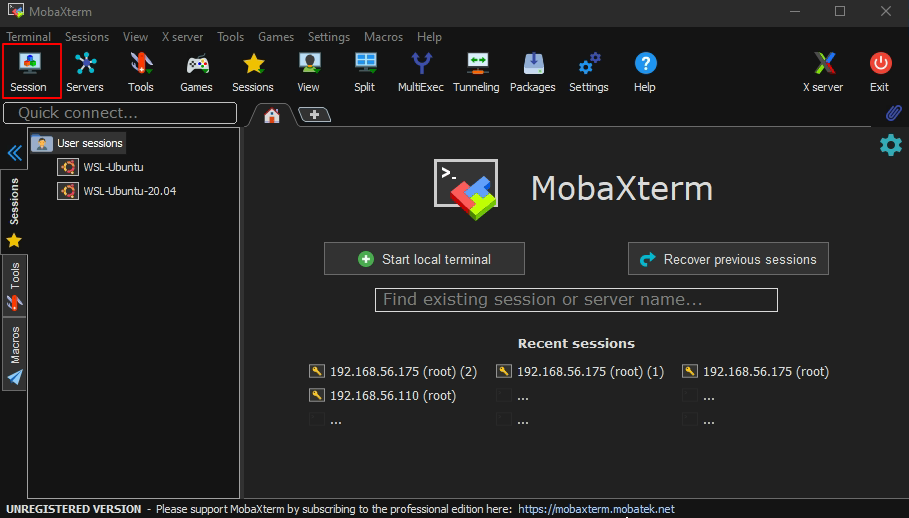Open the mobaxterm.mobatek.net link
909x518 pixels.
point(596,509)
